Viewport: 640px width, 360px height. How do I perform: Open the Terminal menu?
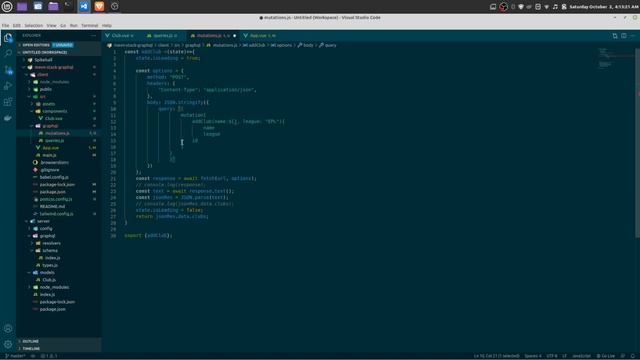89,25
